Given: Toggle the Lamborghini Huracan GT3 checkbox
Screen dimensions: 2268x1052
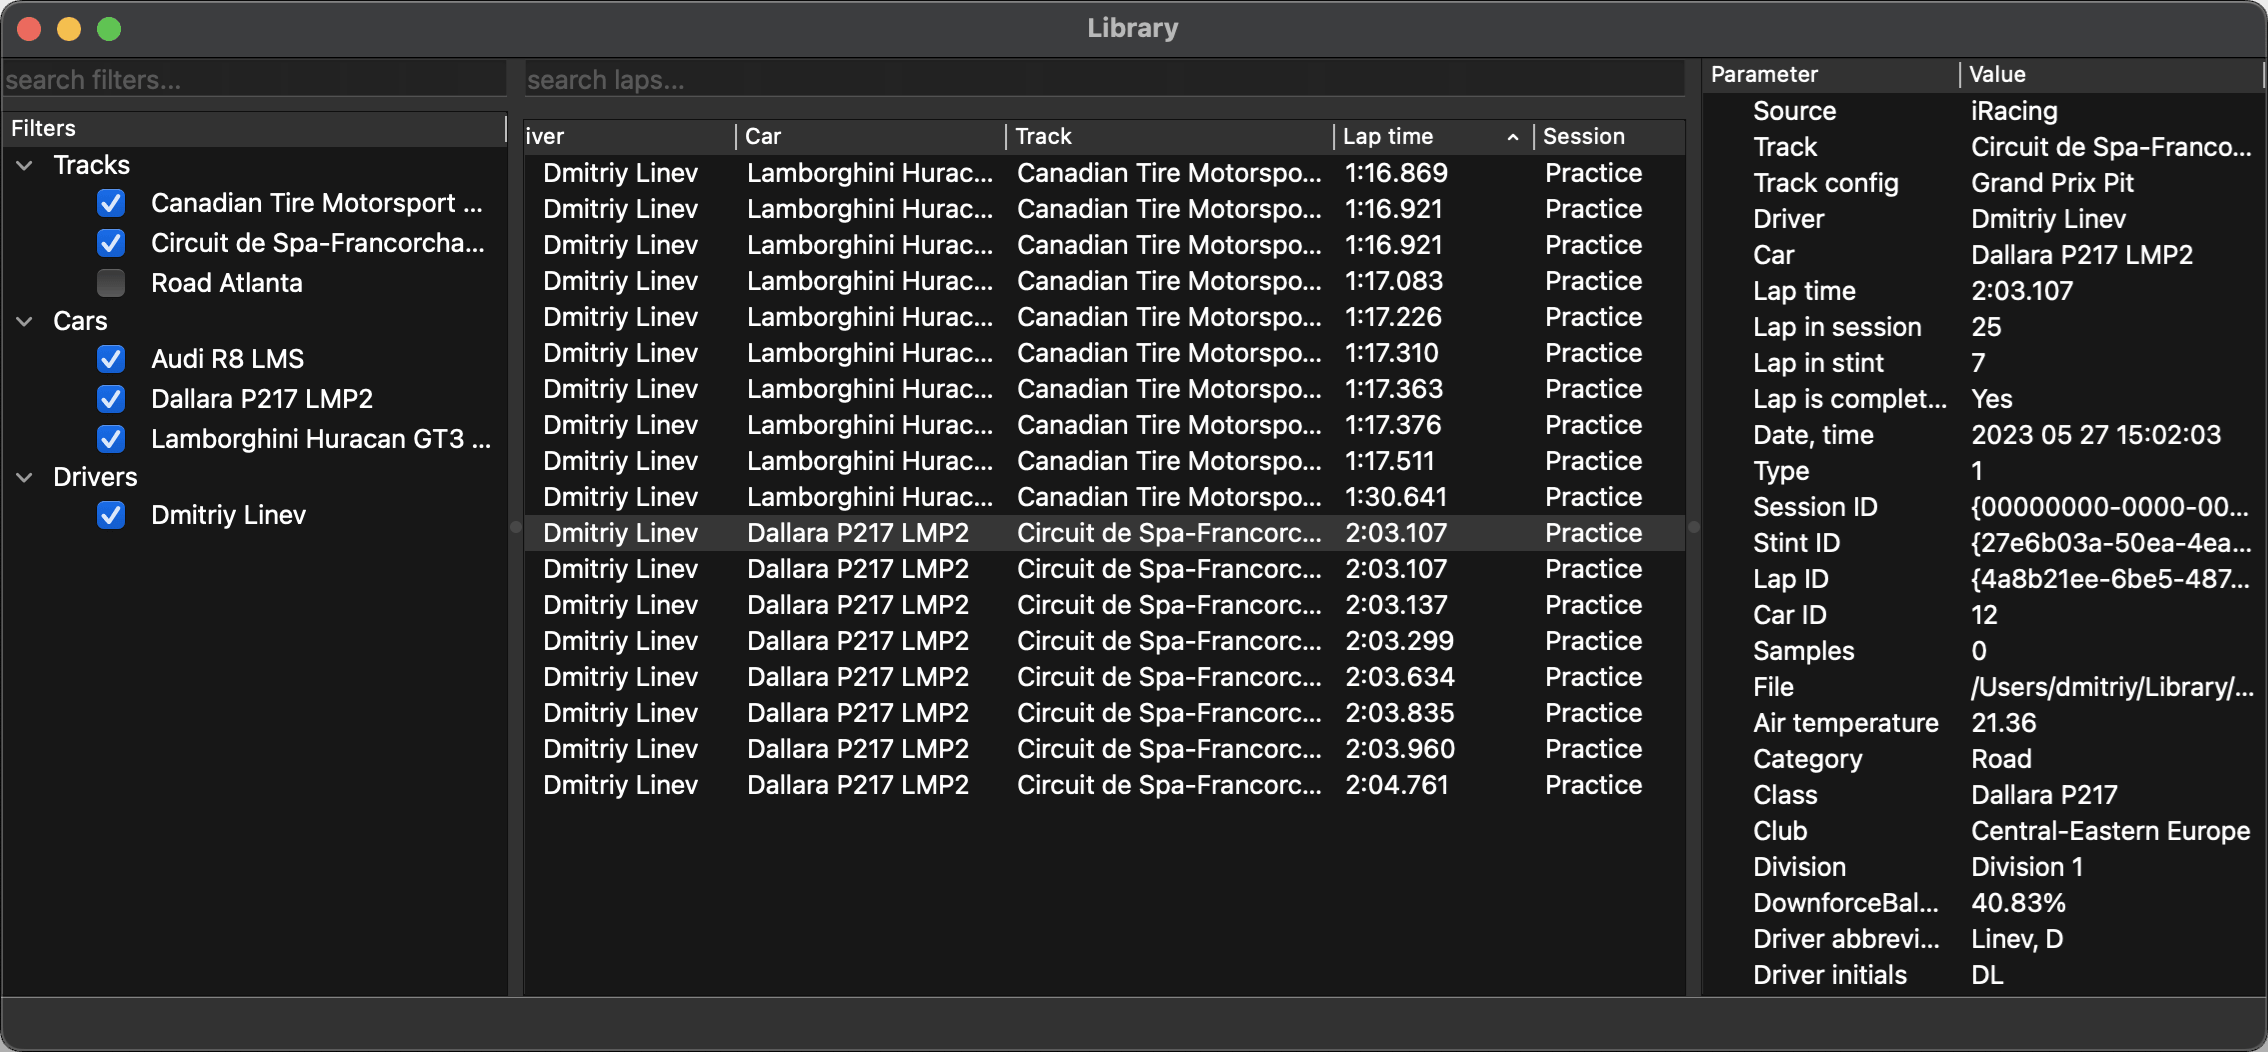Looking at the screenshot, I should click(x=111, y=439).
